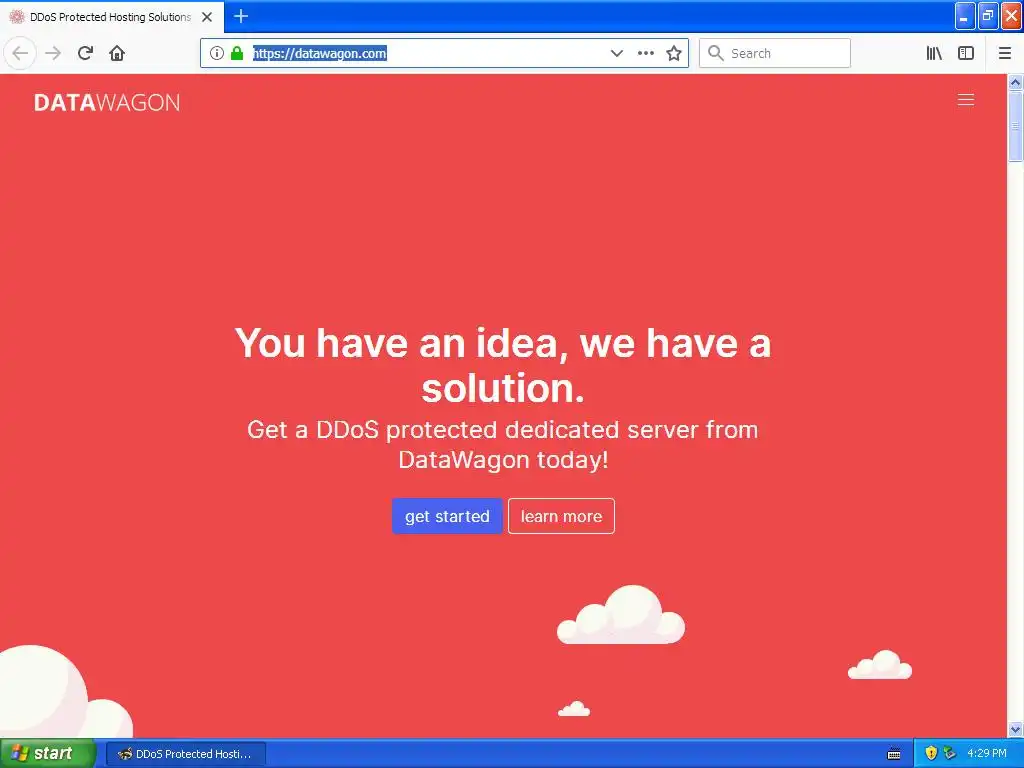Minimize the browser window
This screenshot has width=1024, height=768.
click(x=964, y=16)
